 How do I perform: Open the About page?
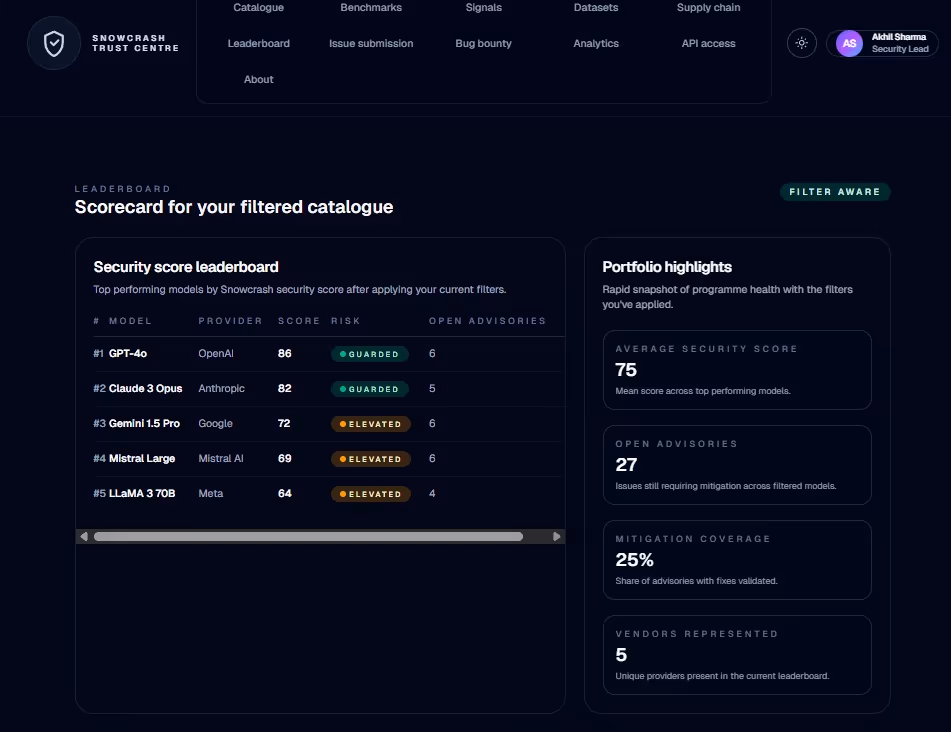click(x=258, y=79)
